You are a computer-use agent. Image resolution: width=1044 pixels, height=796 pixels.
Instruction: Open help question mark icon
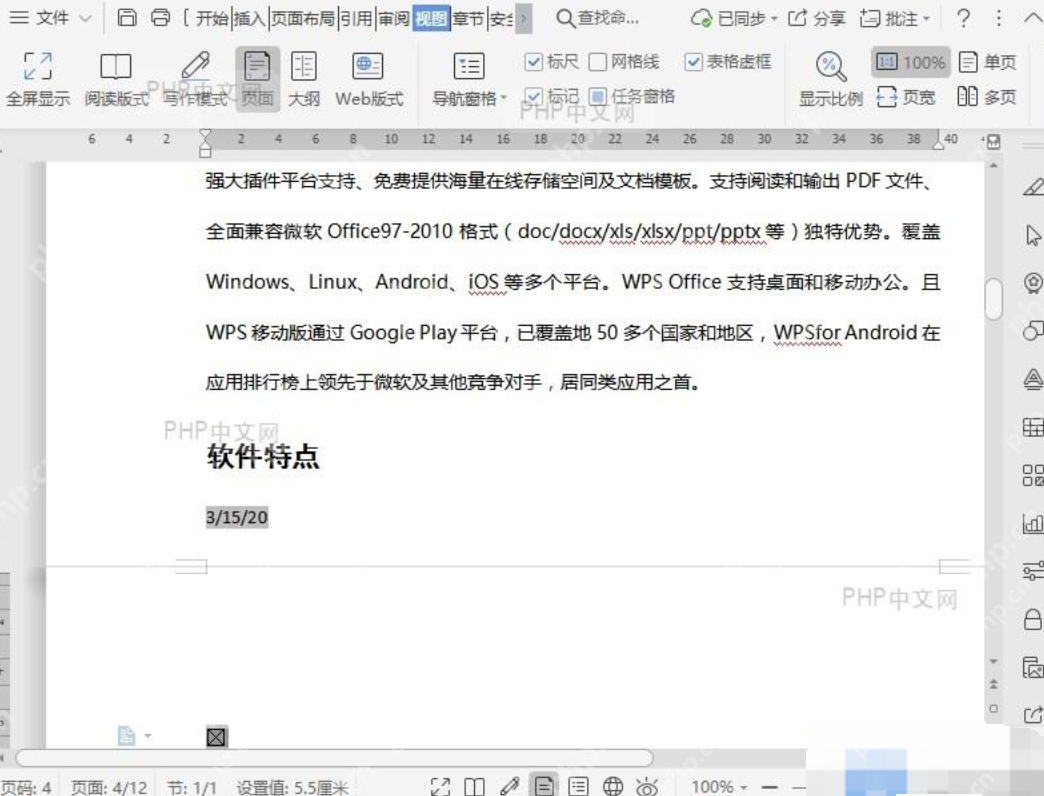pyautogui.click(x=963, y=18)
